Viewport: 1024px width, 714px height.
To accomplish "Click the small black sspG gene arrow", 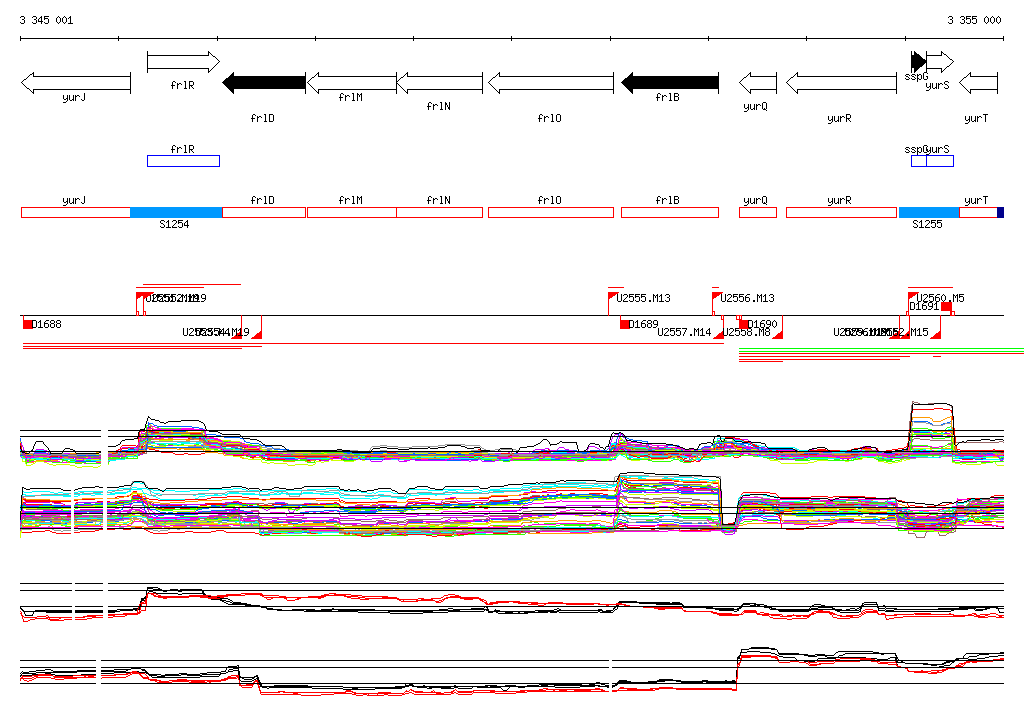I will click(918, 62).
